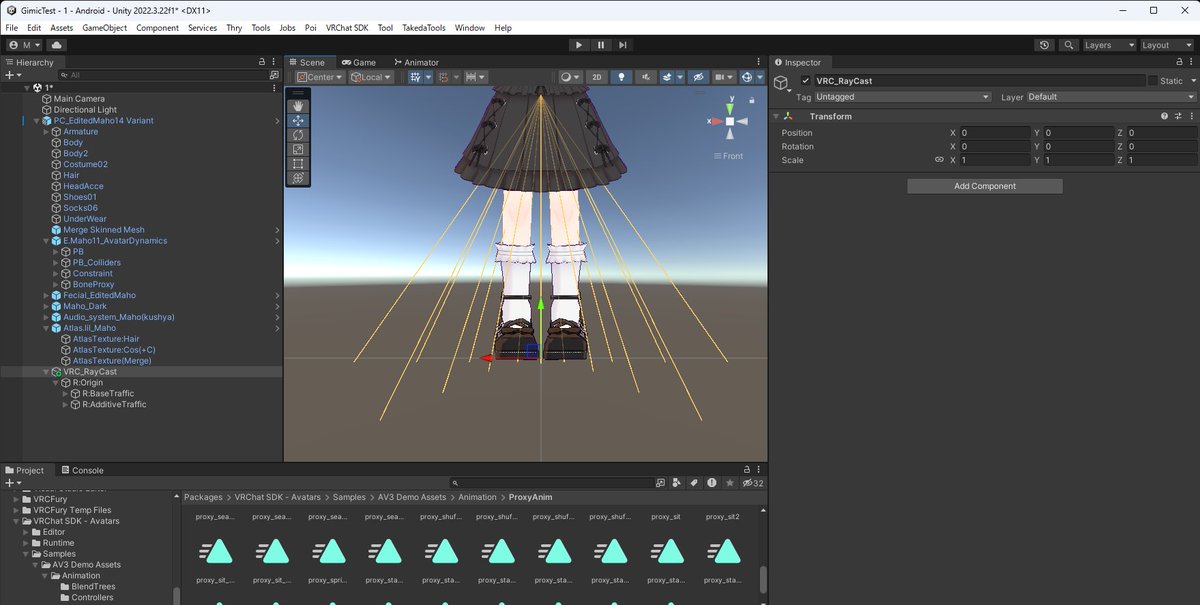Click the Rotation Y field
Viewport: 1200px width, 605px height.
tap(1079, 146)
